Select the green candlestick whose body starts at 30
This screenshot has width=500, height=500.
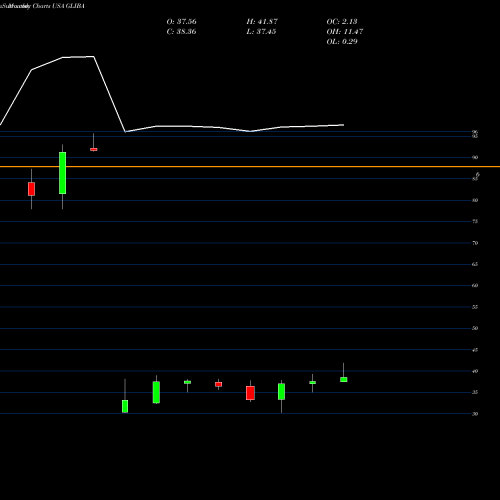[125, 406]
